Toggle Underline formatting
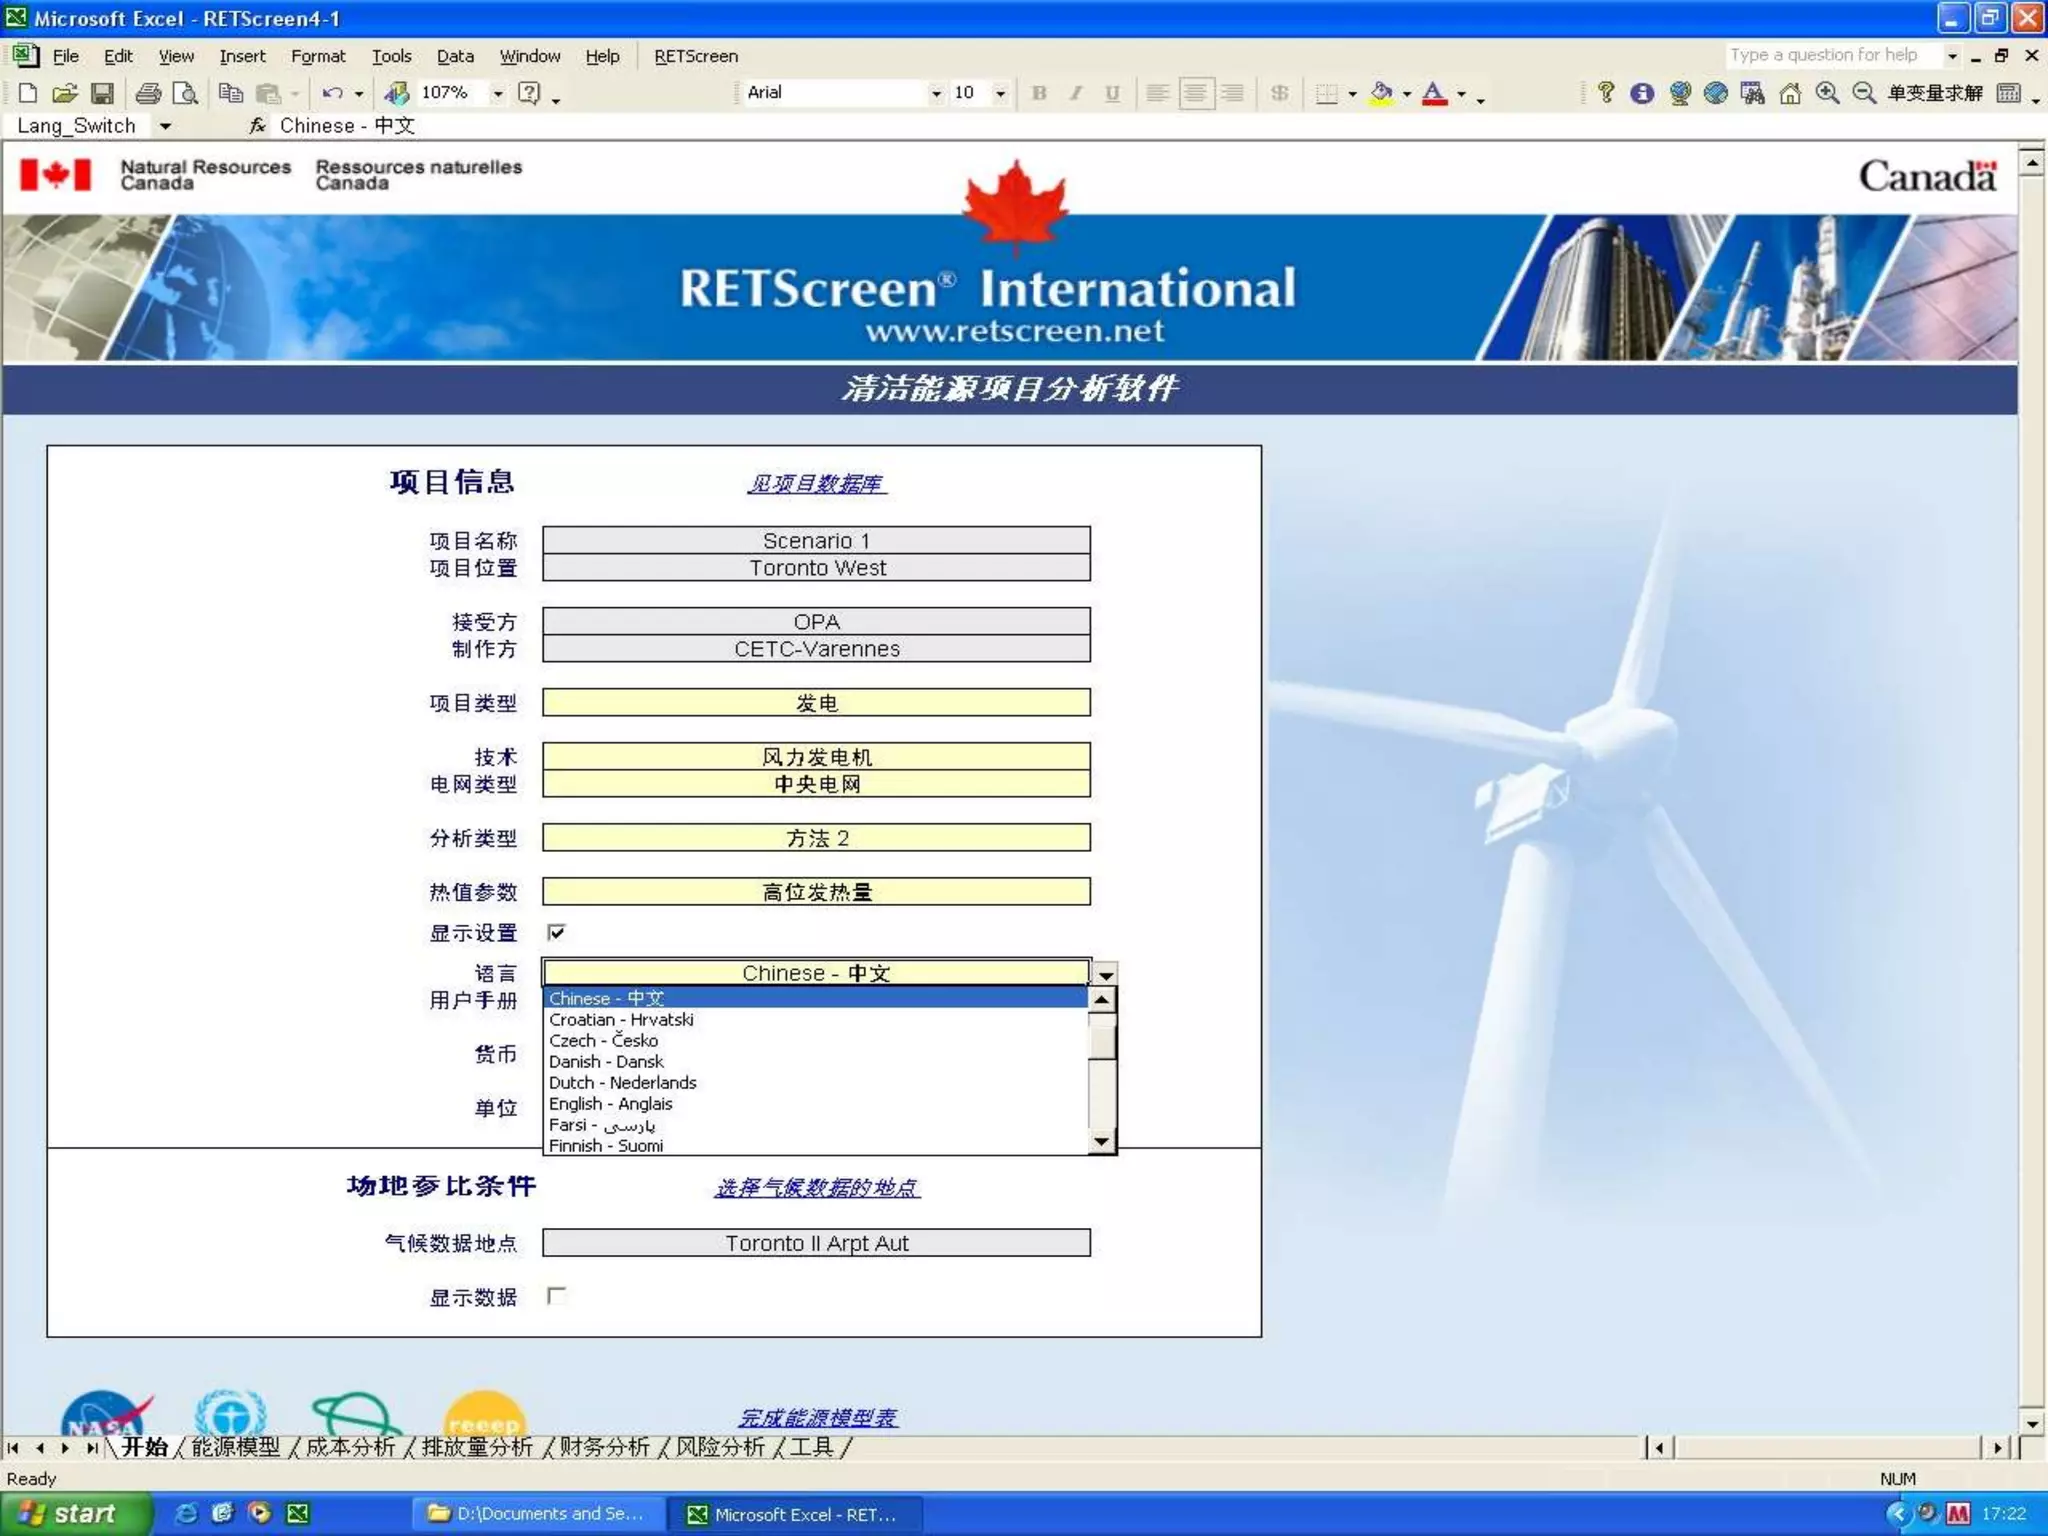 click(1112, 93)
